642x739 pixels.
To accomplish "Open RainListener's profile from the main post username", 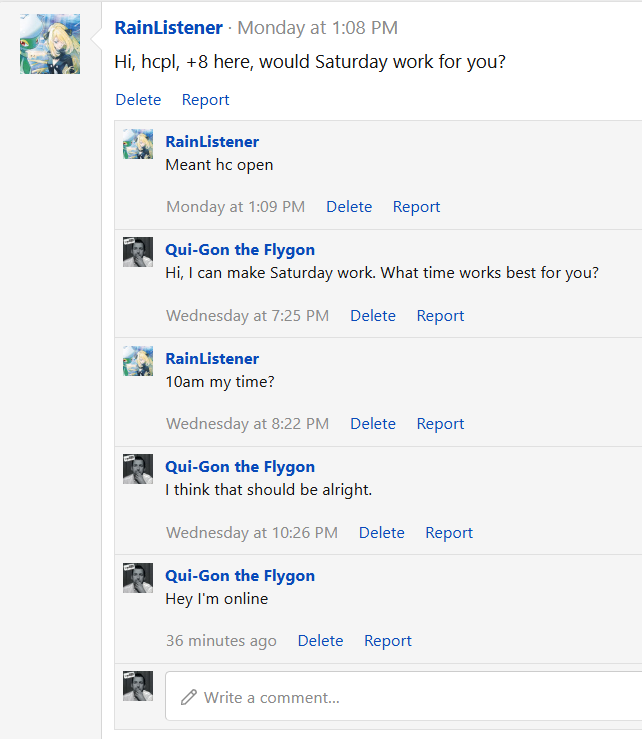I will click(168, 28).
